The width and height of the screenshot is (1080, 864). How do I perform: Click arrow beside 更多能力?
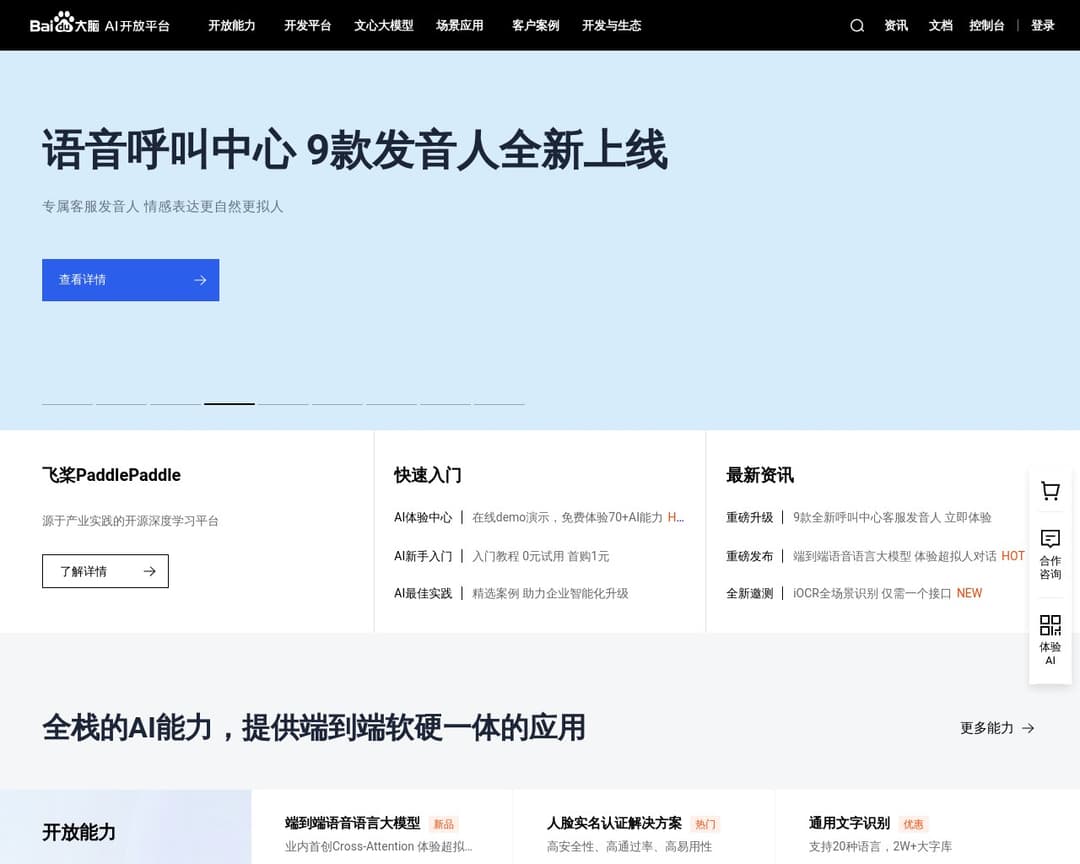pyautogui.click(x=1028, y=728)
